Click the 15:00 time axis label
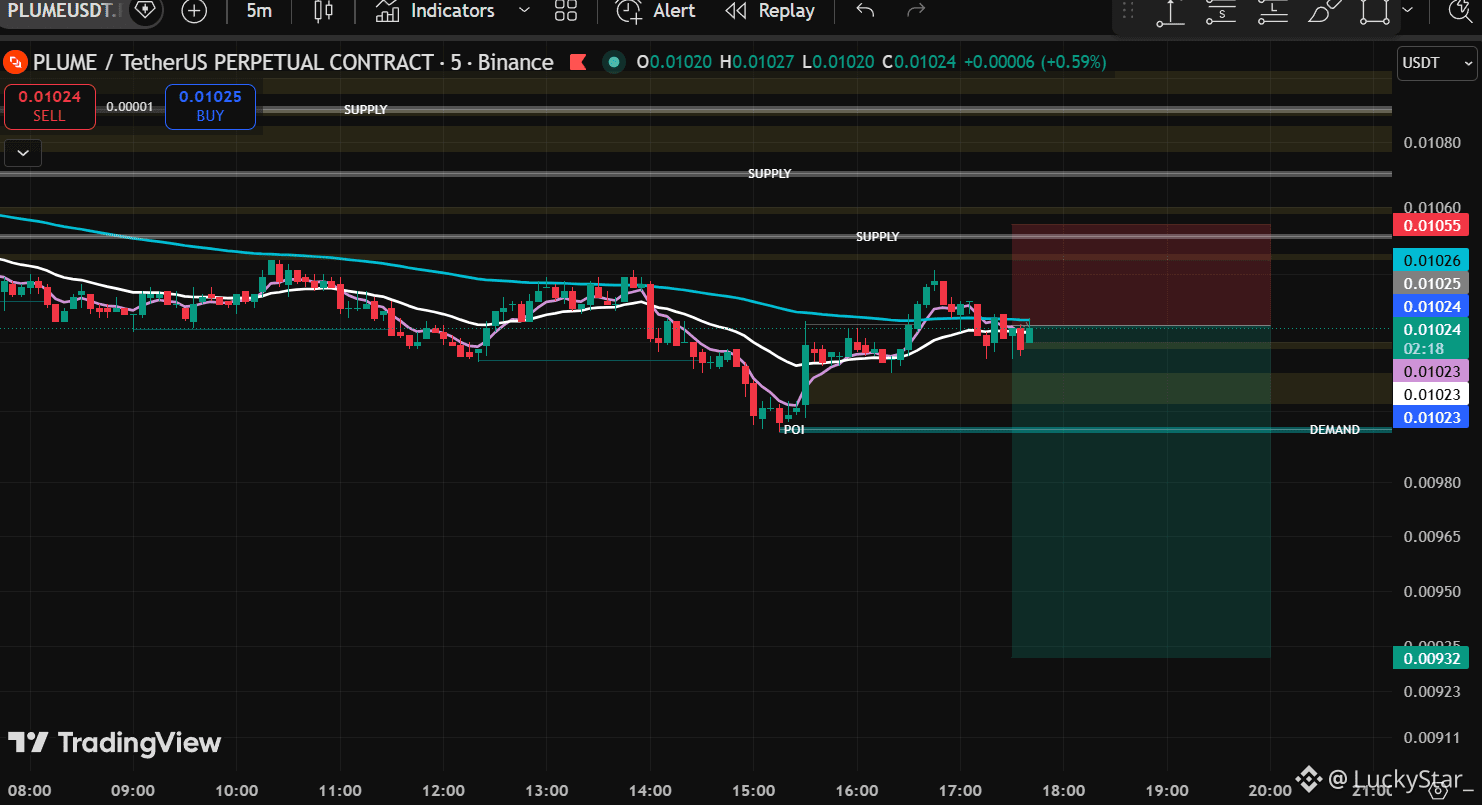The image size is (1482, 805). (x=753, y=790)
